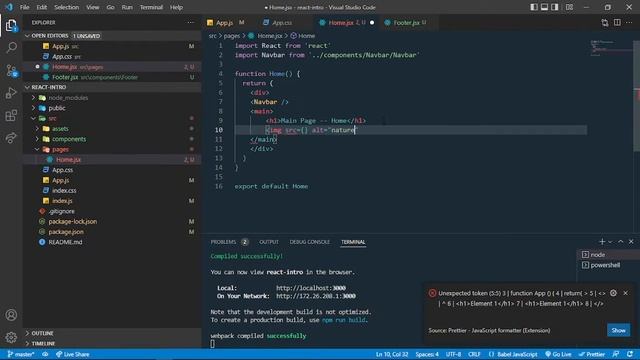Dismiss the Prettier error notification
The image size is (640, 360).
point(625,293)
